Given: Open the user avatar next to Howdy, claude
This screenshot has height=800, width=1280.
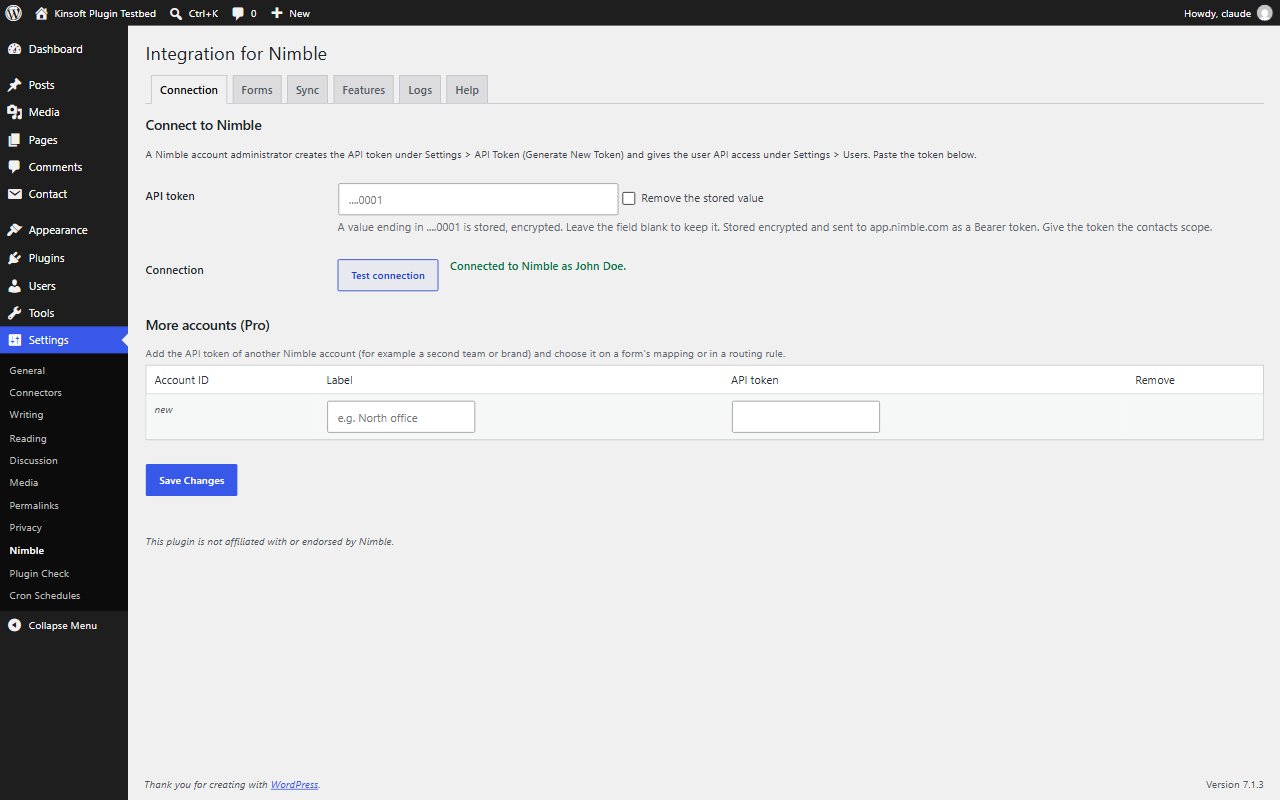Looking at the screenshot, I should tap(1264, 13).
